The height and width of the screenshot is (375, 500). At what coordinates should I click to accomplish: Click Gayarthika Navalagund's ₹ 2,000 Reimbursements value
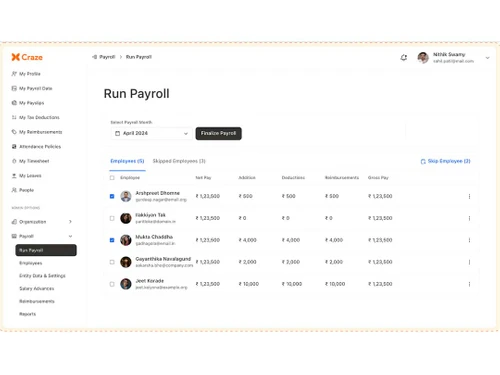[x=334, y=262]
